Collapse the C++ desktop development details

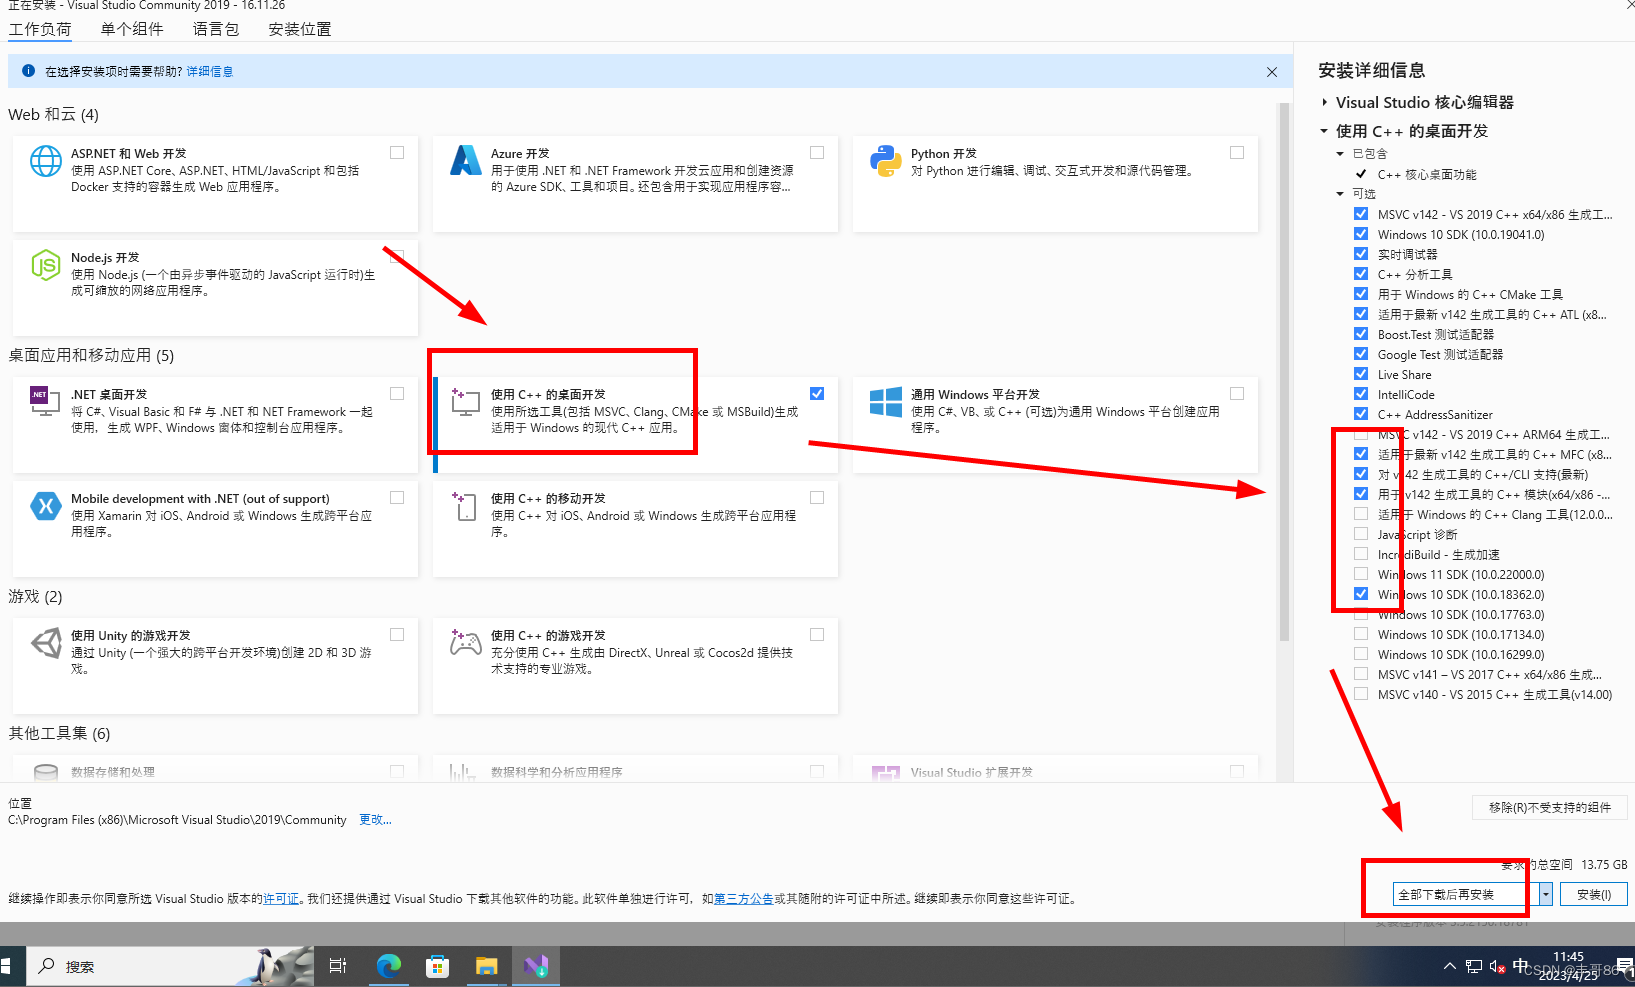1324,131
